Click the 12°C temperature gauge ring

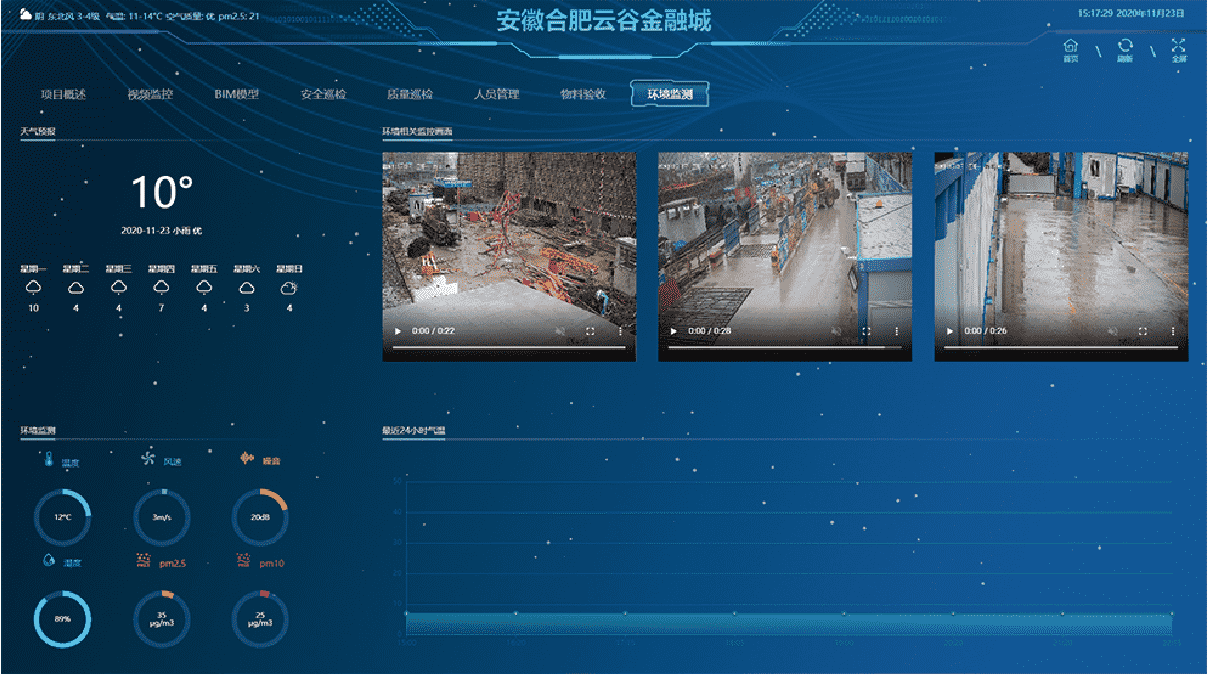[62, 517]
